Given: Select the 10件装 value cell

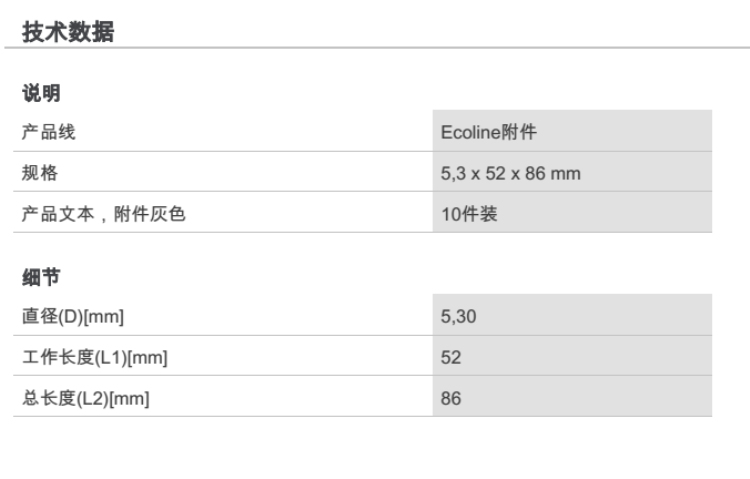Looking at the screenshot, I should click(469, 213).
